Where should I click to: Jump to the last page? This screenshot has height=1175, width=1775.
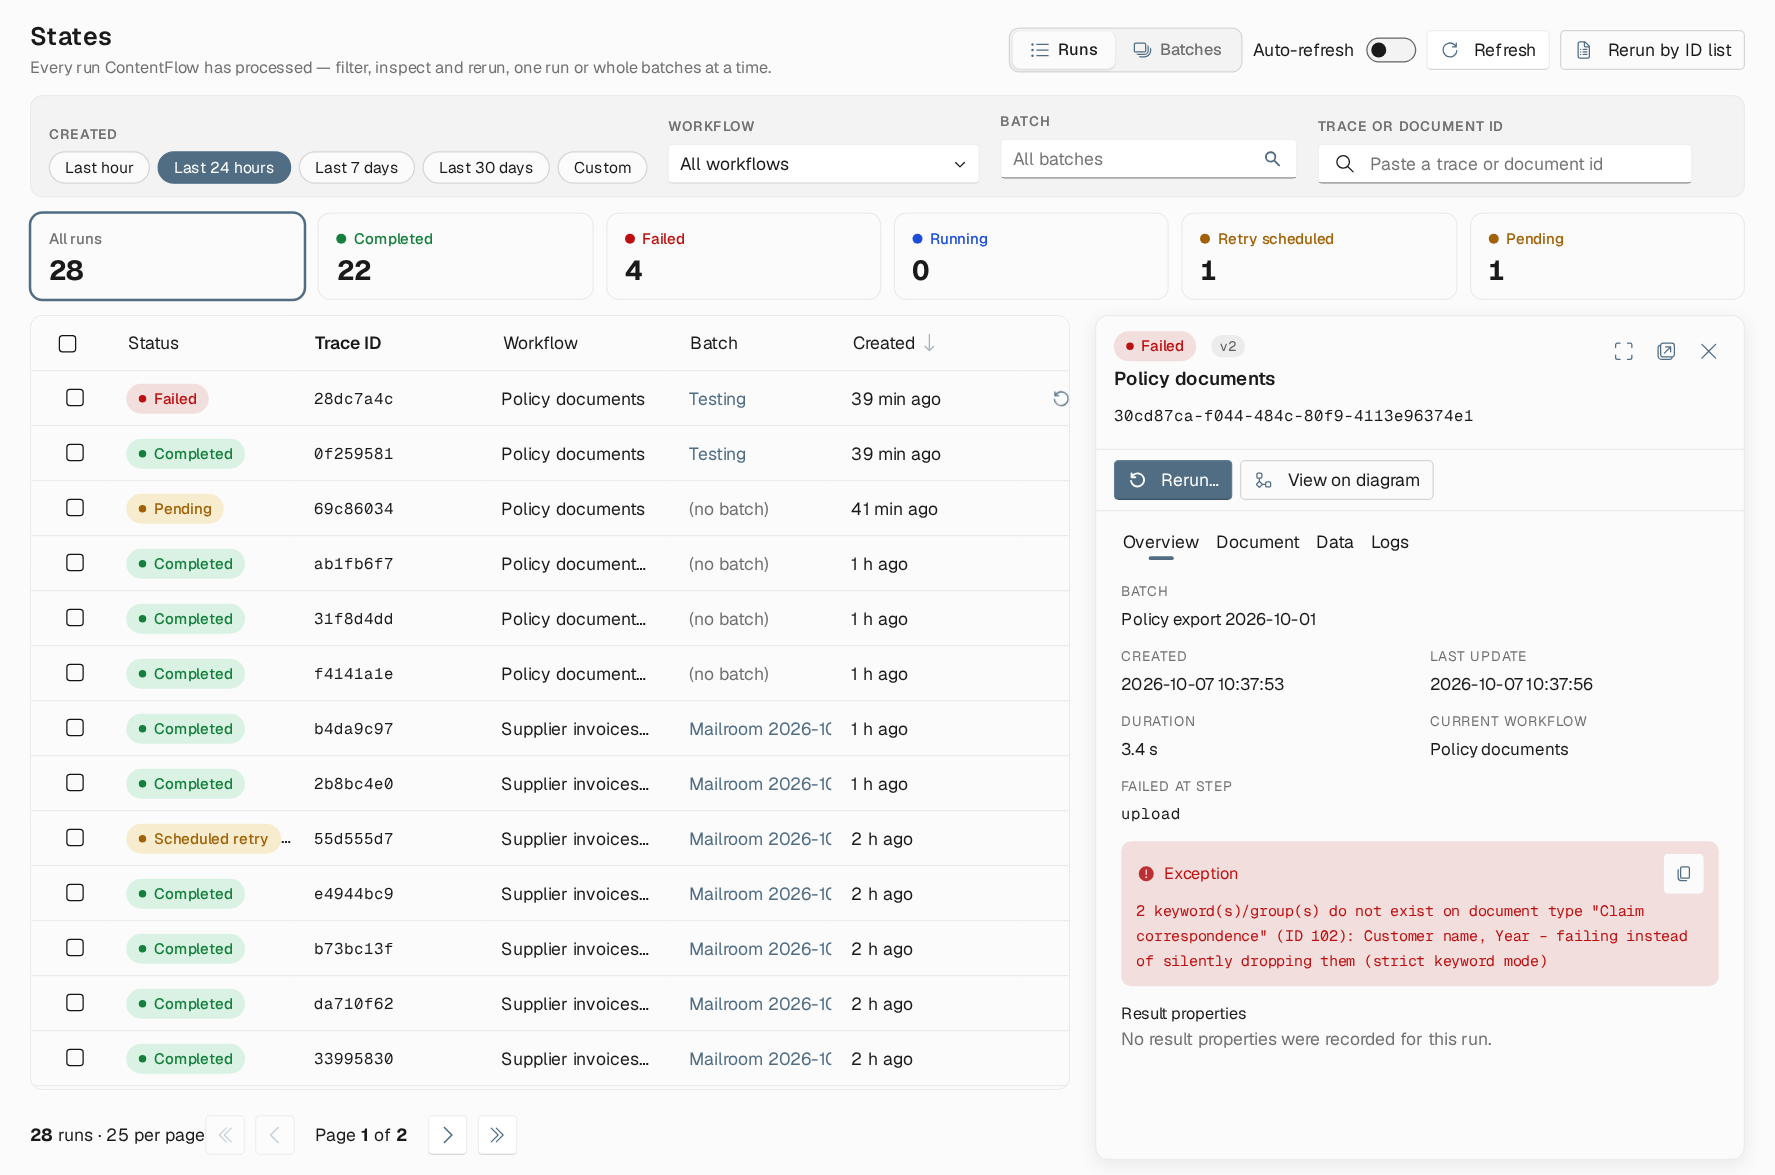pos(497,1135)
